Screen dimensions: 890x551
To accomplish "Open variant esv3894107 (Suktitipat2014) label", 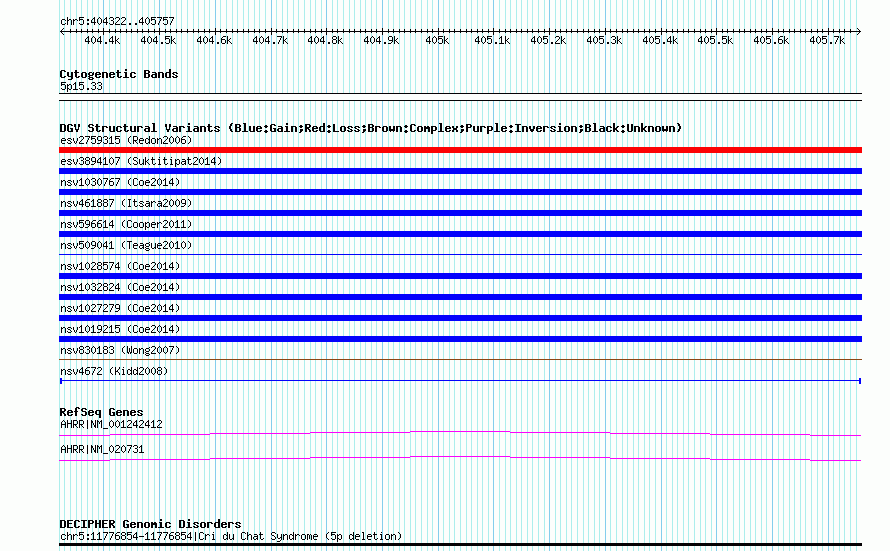I will point(141,161).
